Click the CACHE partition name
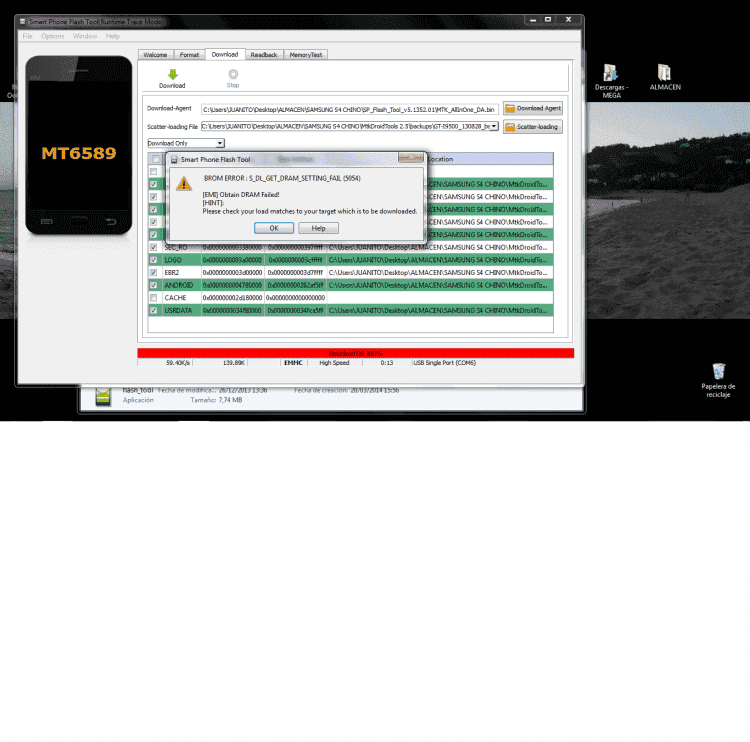Screen dimensions: 750x742 tap(176, 298)
